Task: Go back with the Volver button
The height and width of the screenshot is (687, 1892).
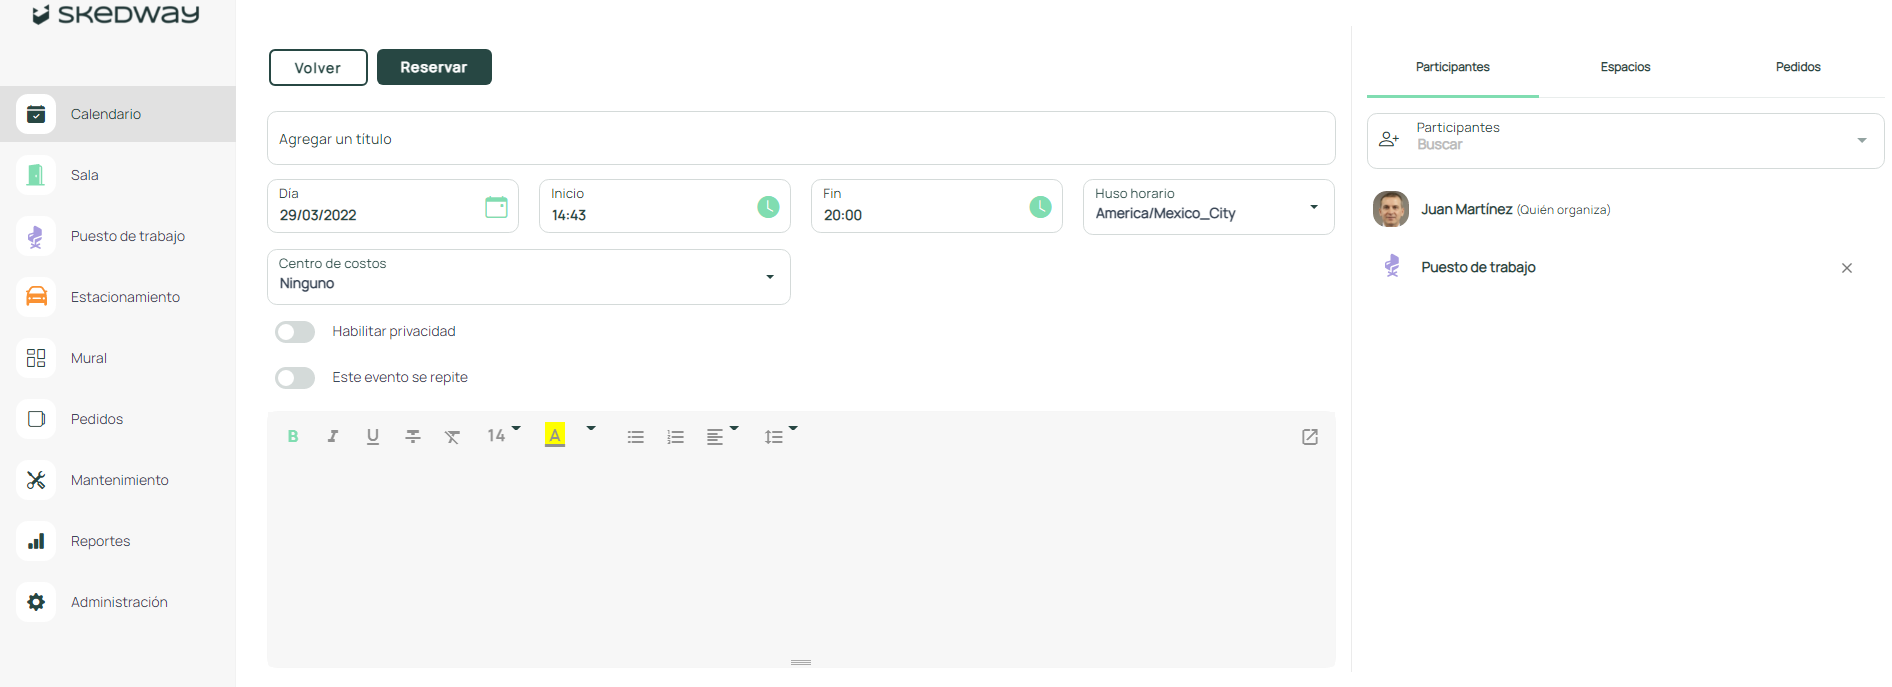Action: [318, 67]
